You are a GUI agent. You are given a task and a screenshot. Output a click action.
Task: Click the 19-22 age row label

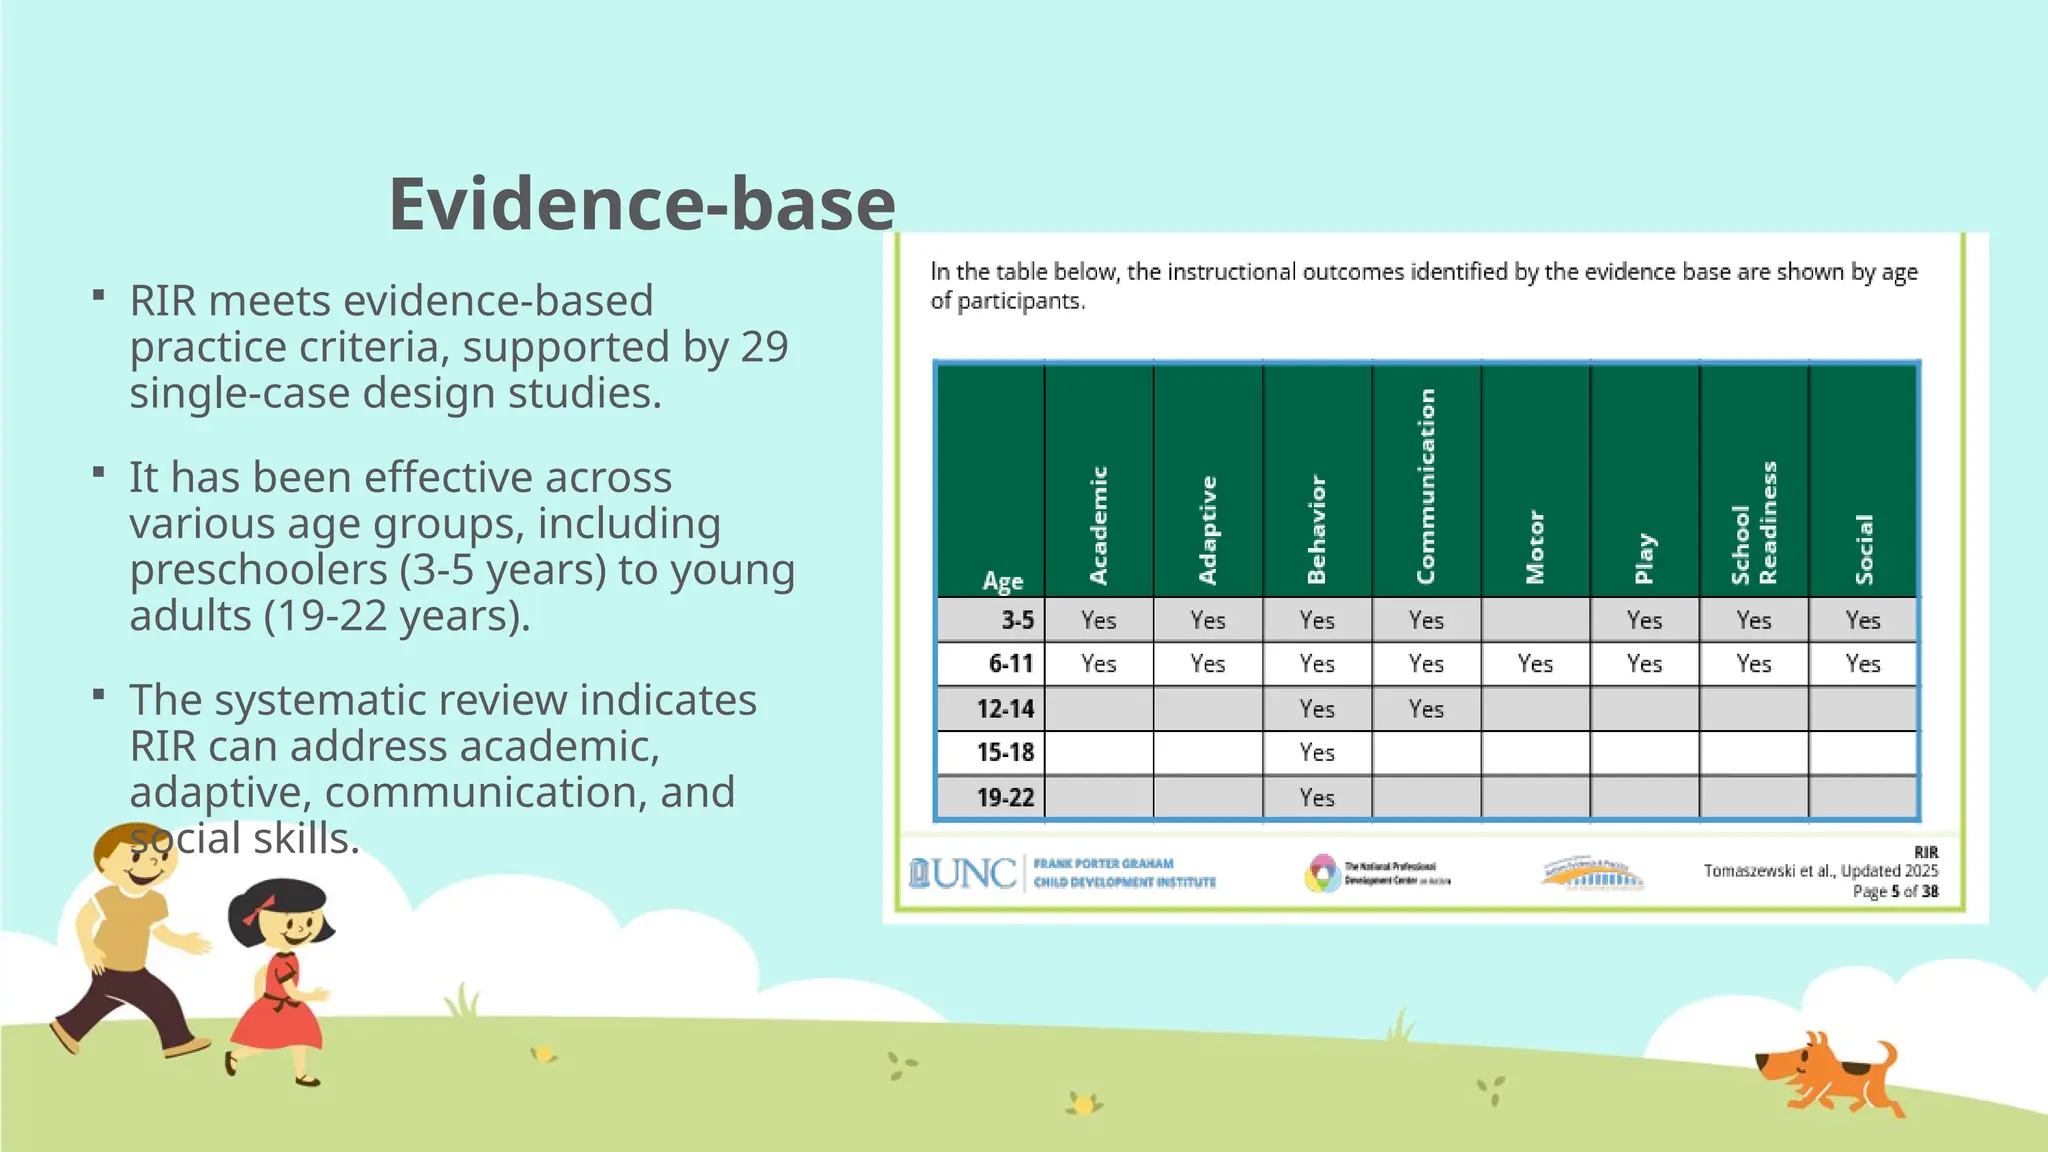1005,798
